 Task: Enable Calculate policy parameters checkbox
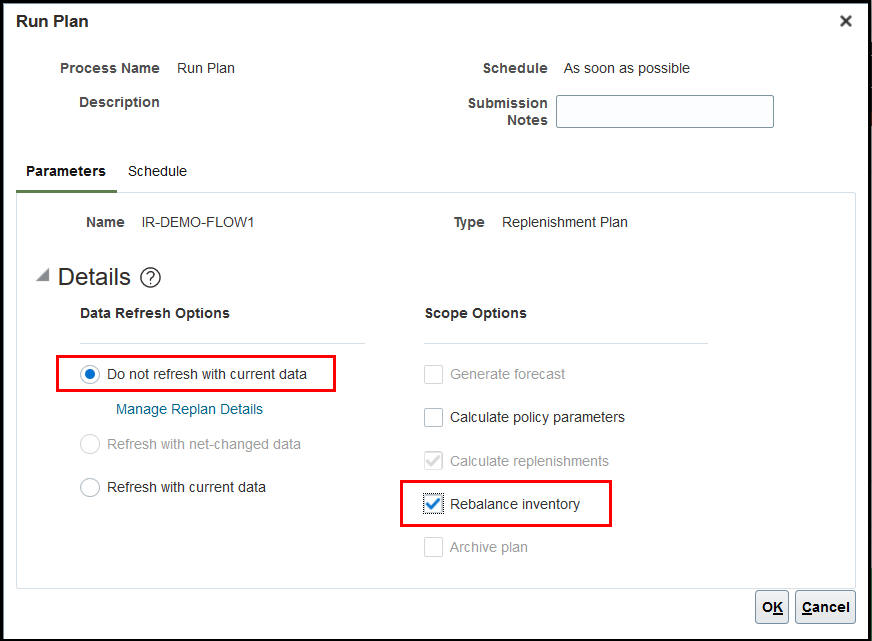(x=433, y=417)
